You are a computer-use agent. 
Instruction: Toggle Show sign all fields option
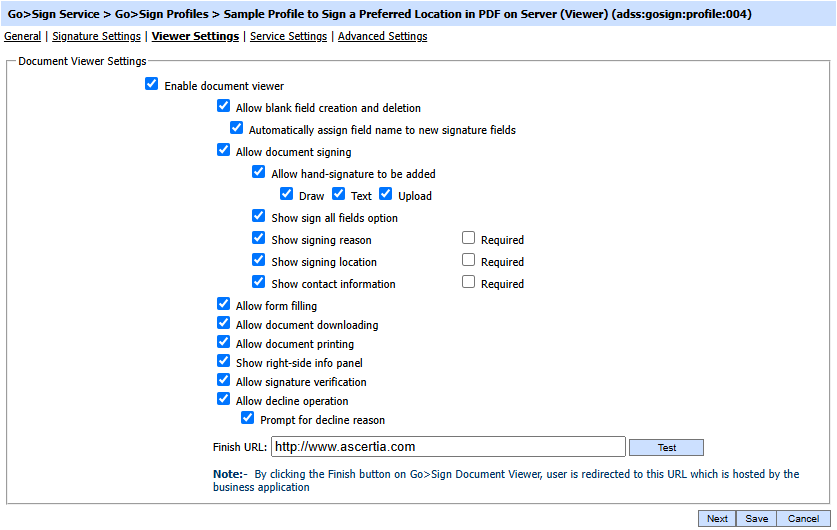pyautogui.click(x=259, y=217)
